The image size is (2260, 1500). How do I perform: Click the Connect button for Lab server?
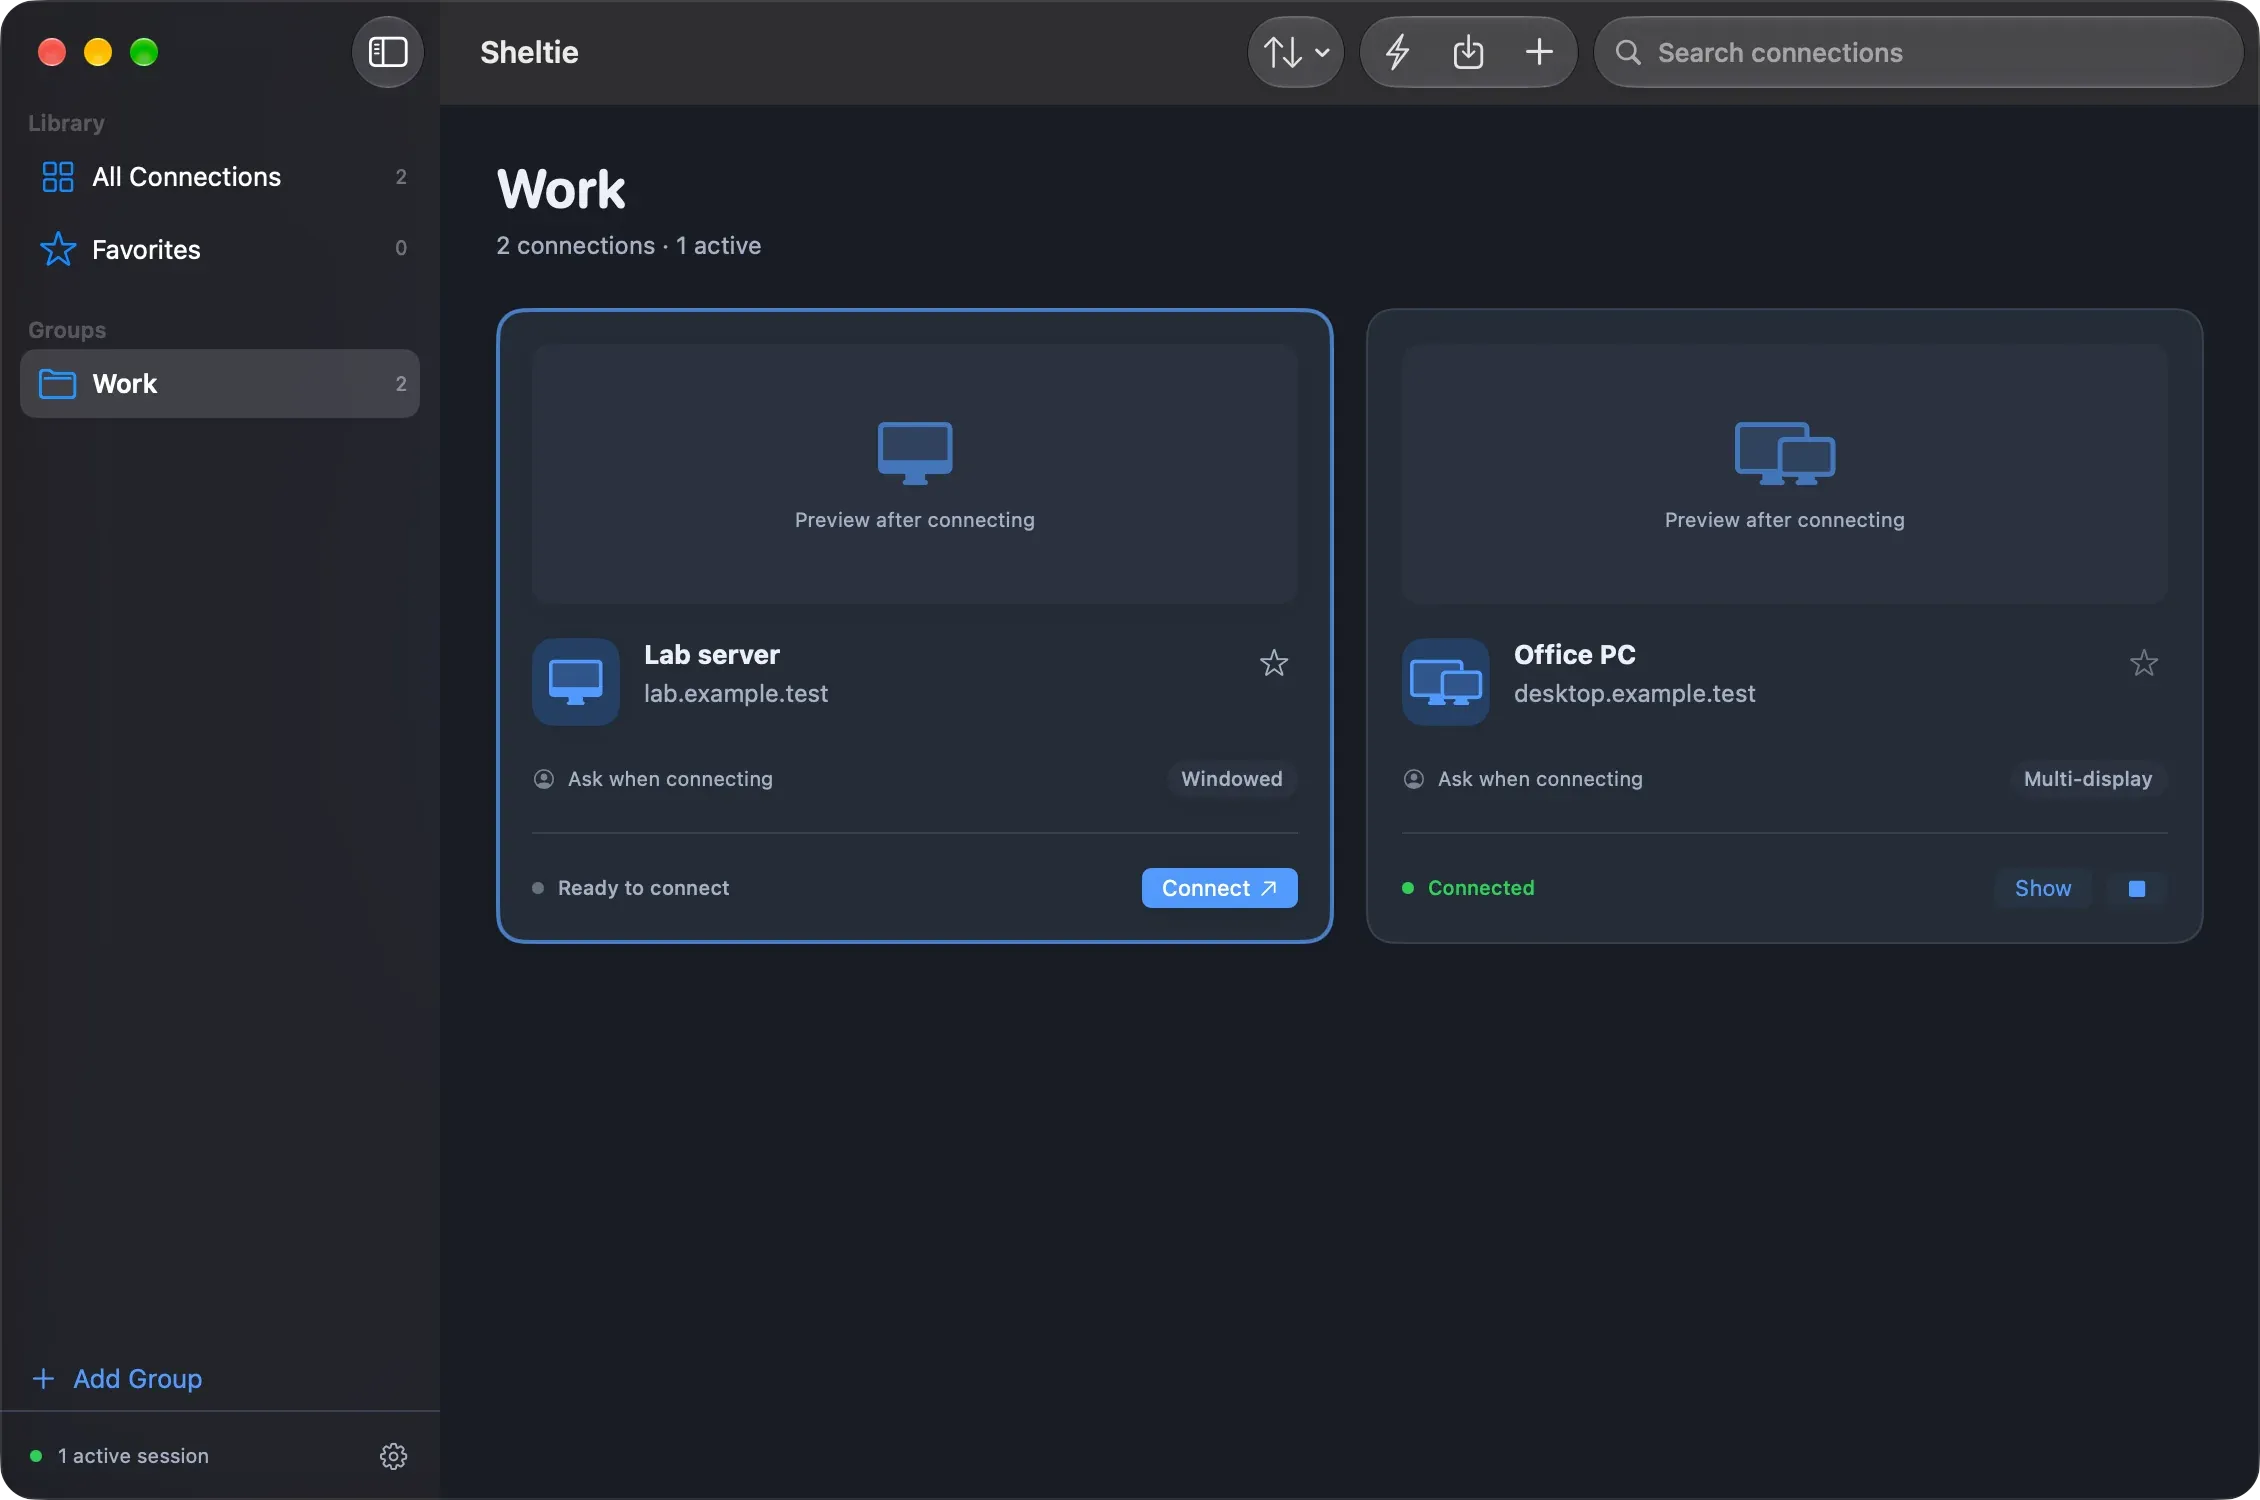click(x=1219, y=888)
